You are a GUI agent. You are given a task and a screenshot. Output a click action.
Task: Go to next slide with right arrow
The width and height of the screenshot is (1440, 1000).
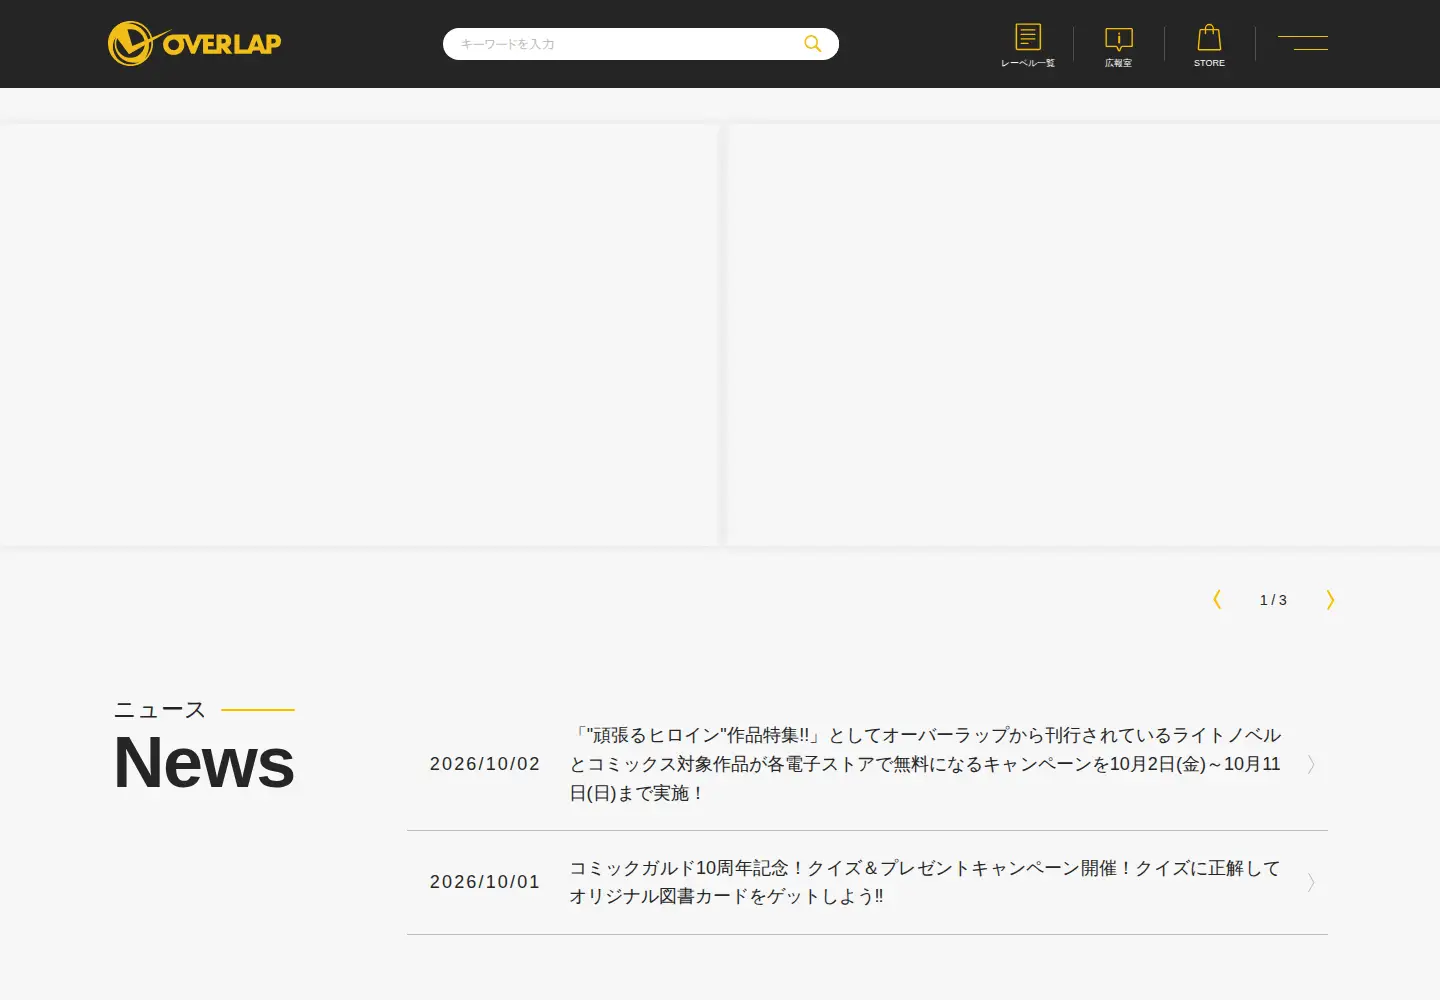(x=1330, y=599)
